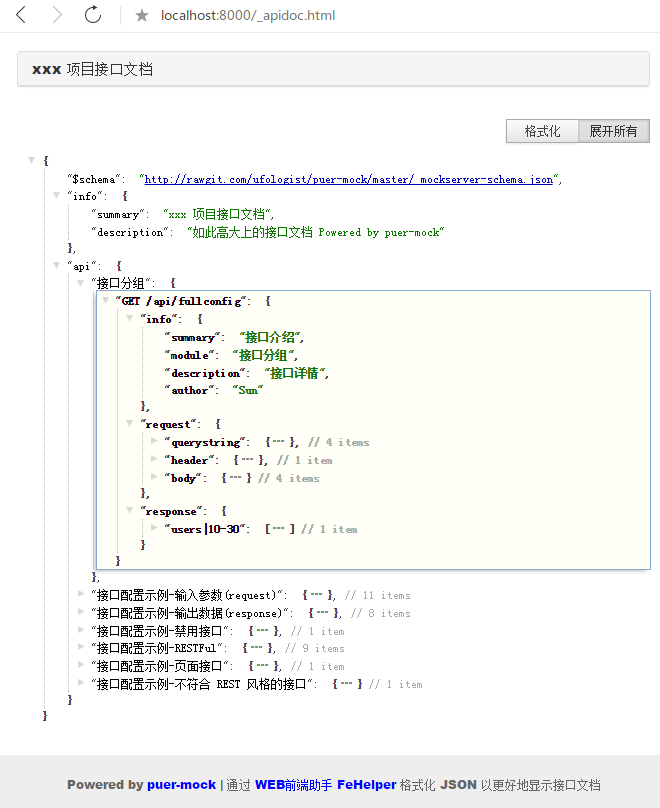The width and height of the screenshot is (660, 808).
Task: Collapse the top-level "info" node
Action: click(x=57, y=195)
